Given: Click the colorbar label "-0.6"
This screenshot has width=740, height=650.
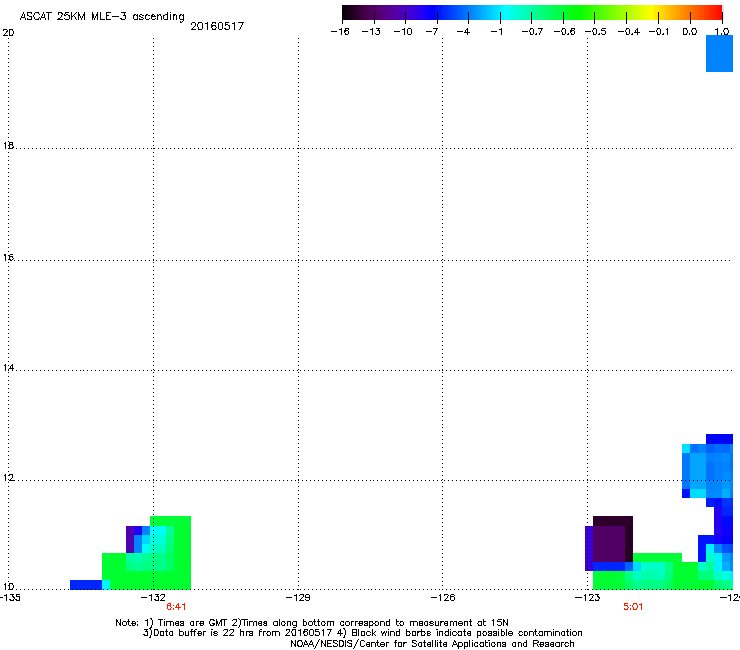Looking at the screenshot, I should click(x=564, y=32).
